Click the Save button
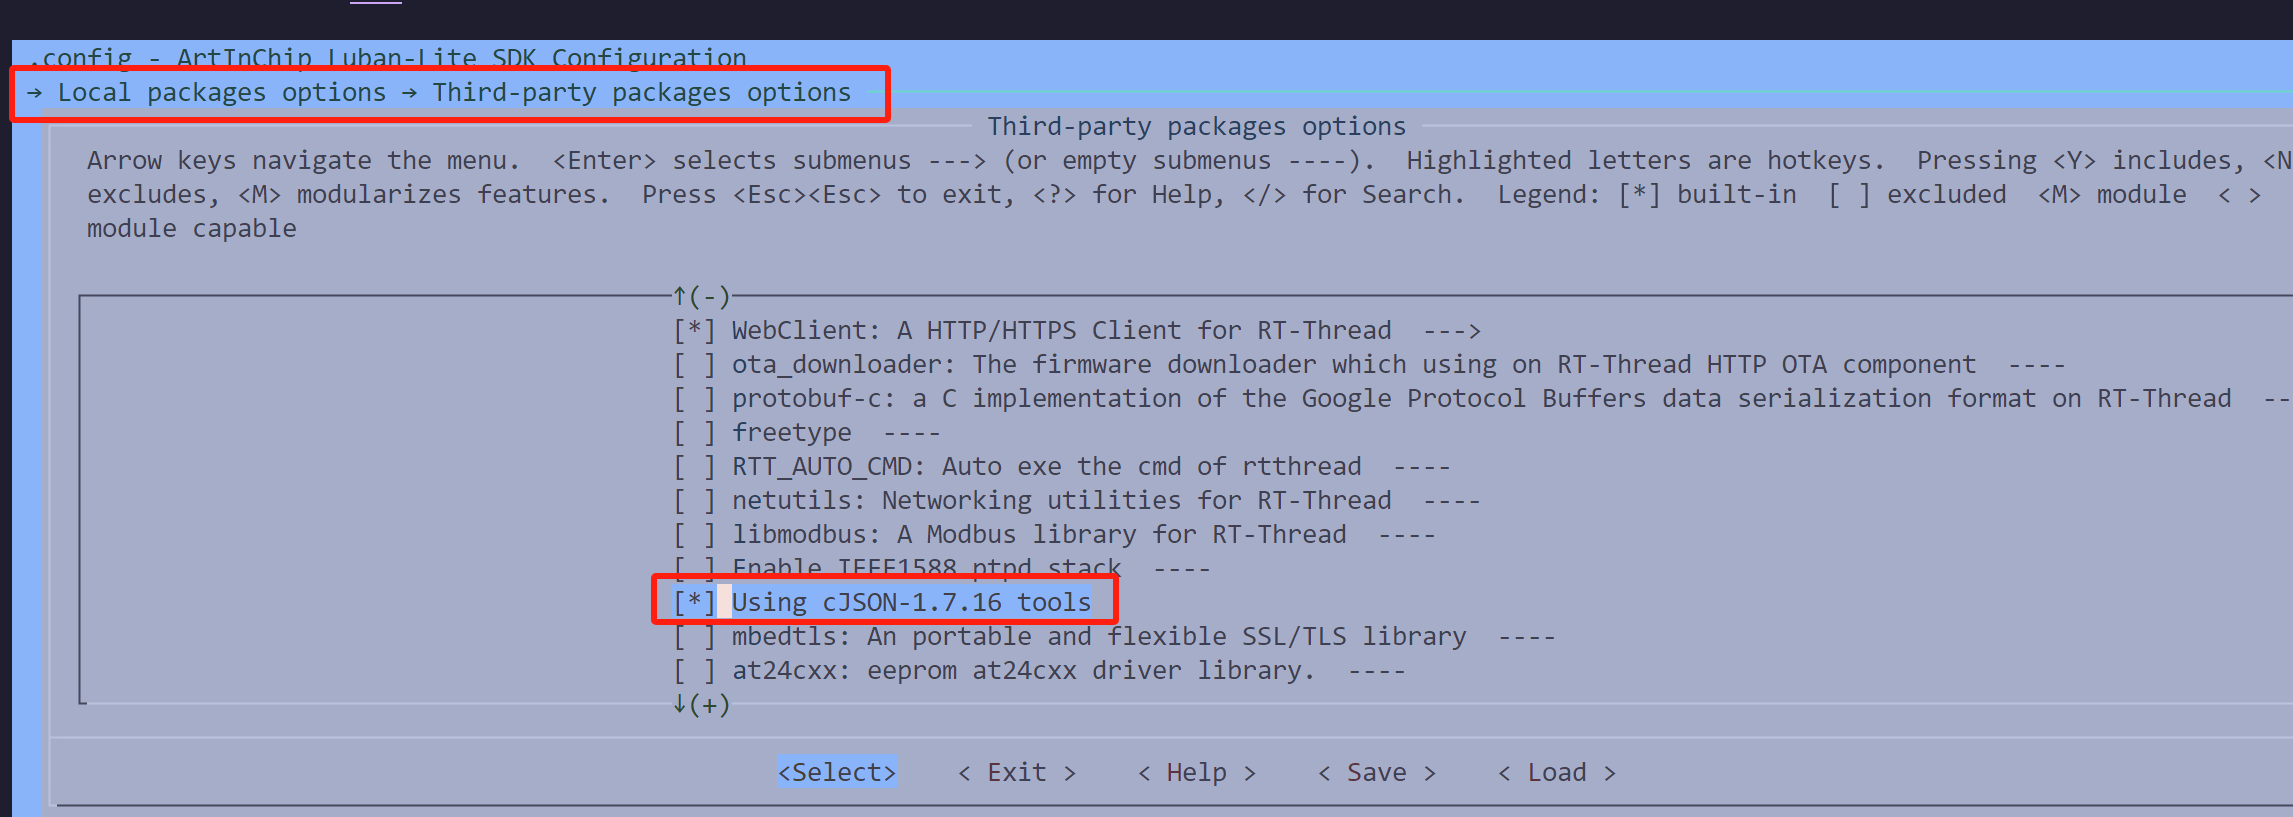The height and width of the screenshot is (817, 2293). click(1377, 772)
